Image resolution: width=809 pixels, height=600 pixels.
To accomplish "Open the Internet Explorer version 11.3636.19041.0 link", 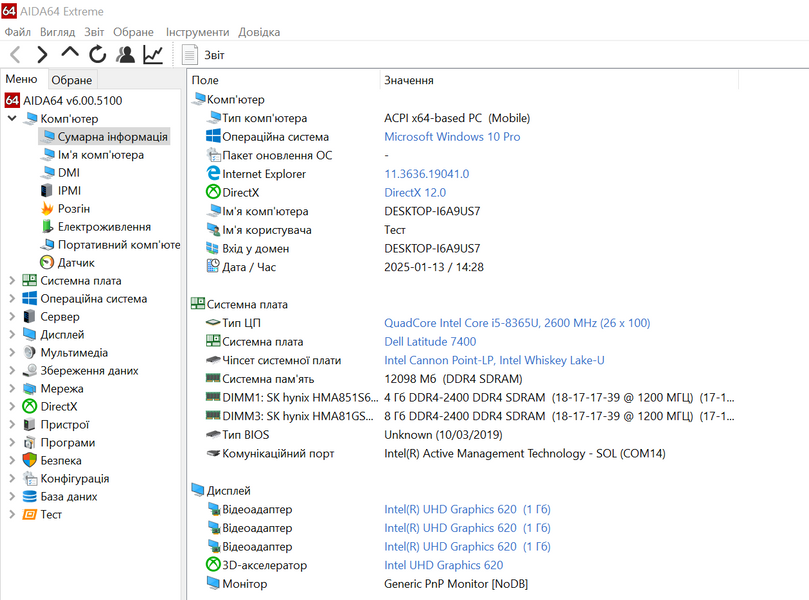I will [x=427, y=174].
